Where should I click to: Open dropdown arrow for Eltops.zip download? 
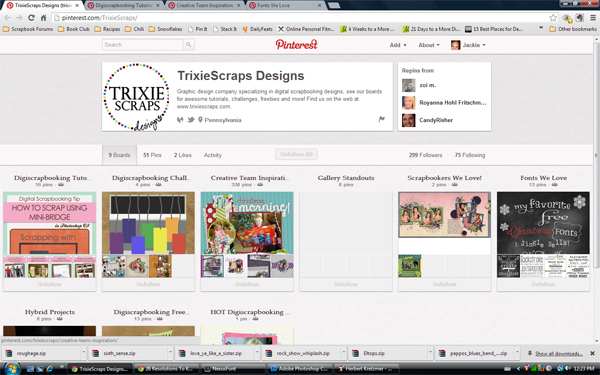430,353
